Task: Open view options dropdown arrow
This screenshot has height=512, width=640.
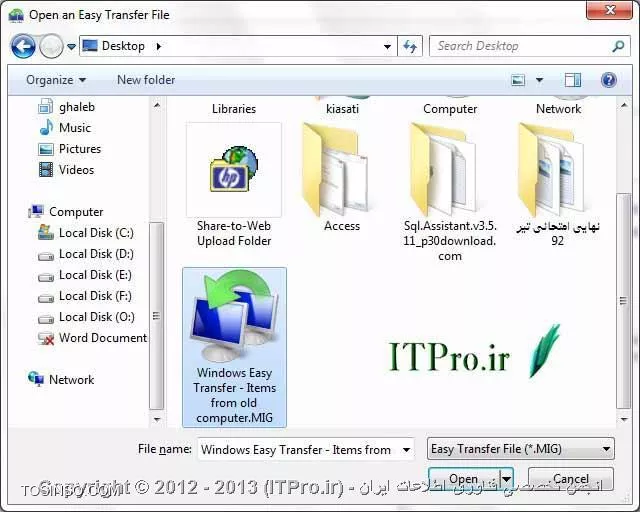Action: 539,80
